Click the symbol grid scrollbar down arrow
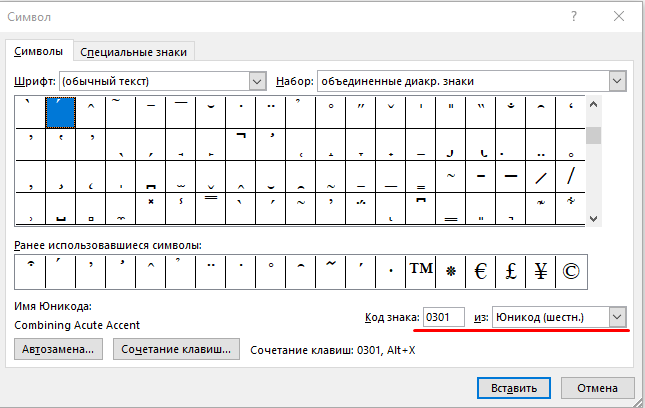The width and height of the screenshot is (645, 408). [x=593, y=218]
